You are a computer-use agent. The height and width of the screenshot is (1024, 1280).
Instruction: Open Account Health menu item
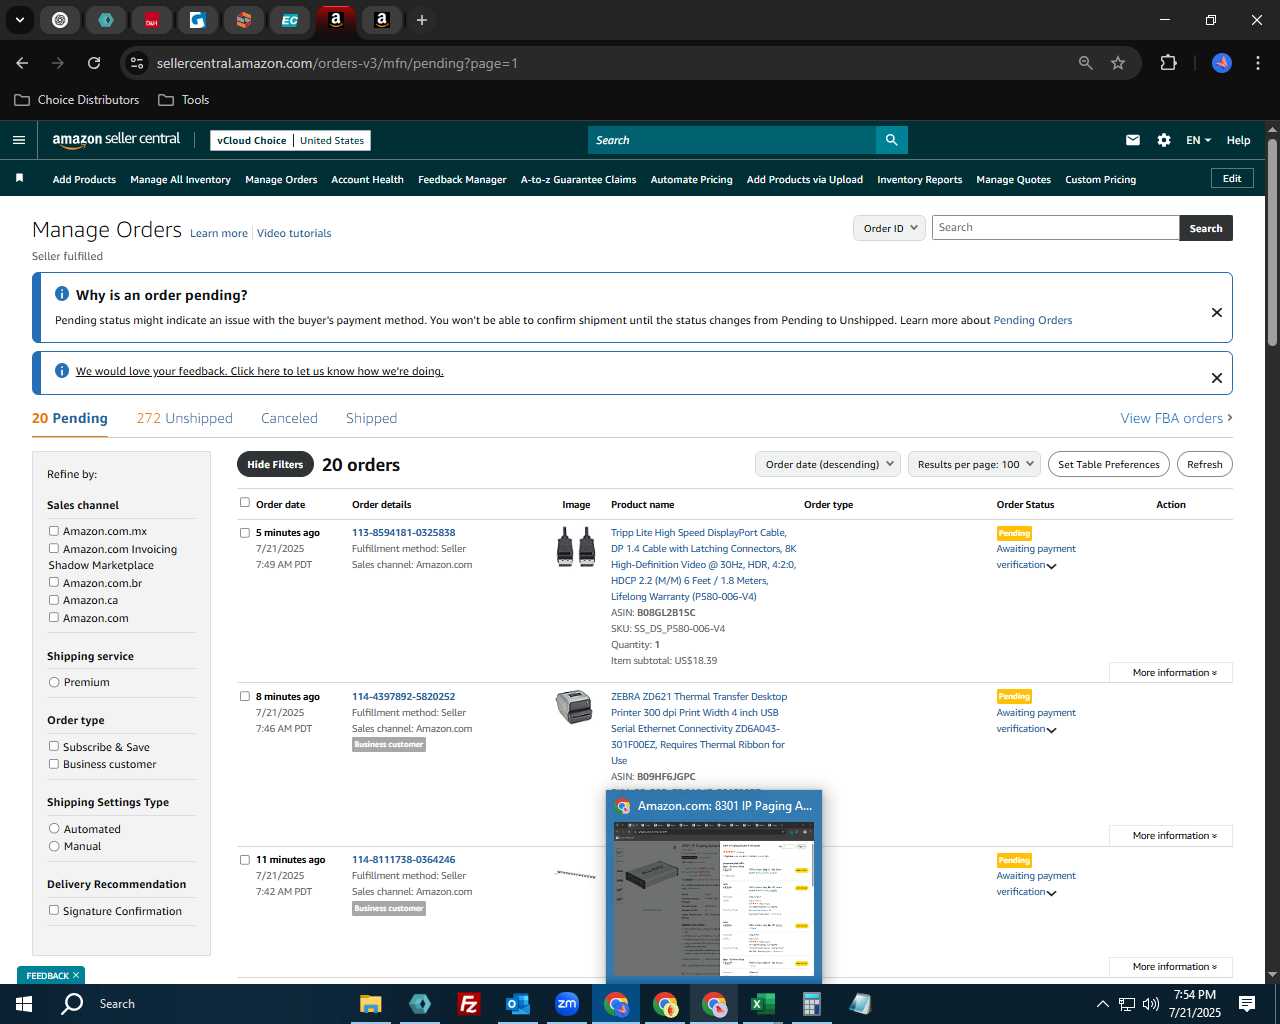point(367,179)
